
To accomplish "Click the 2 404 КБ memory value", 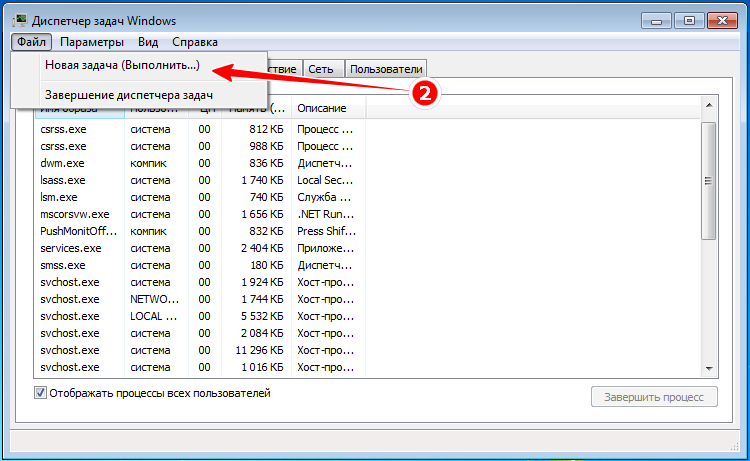I will click(262, 248).
